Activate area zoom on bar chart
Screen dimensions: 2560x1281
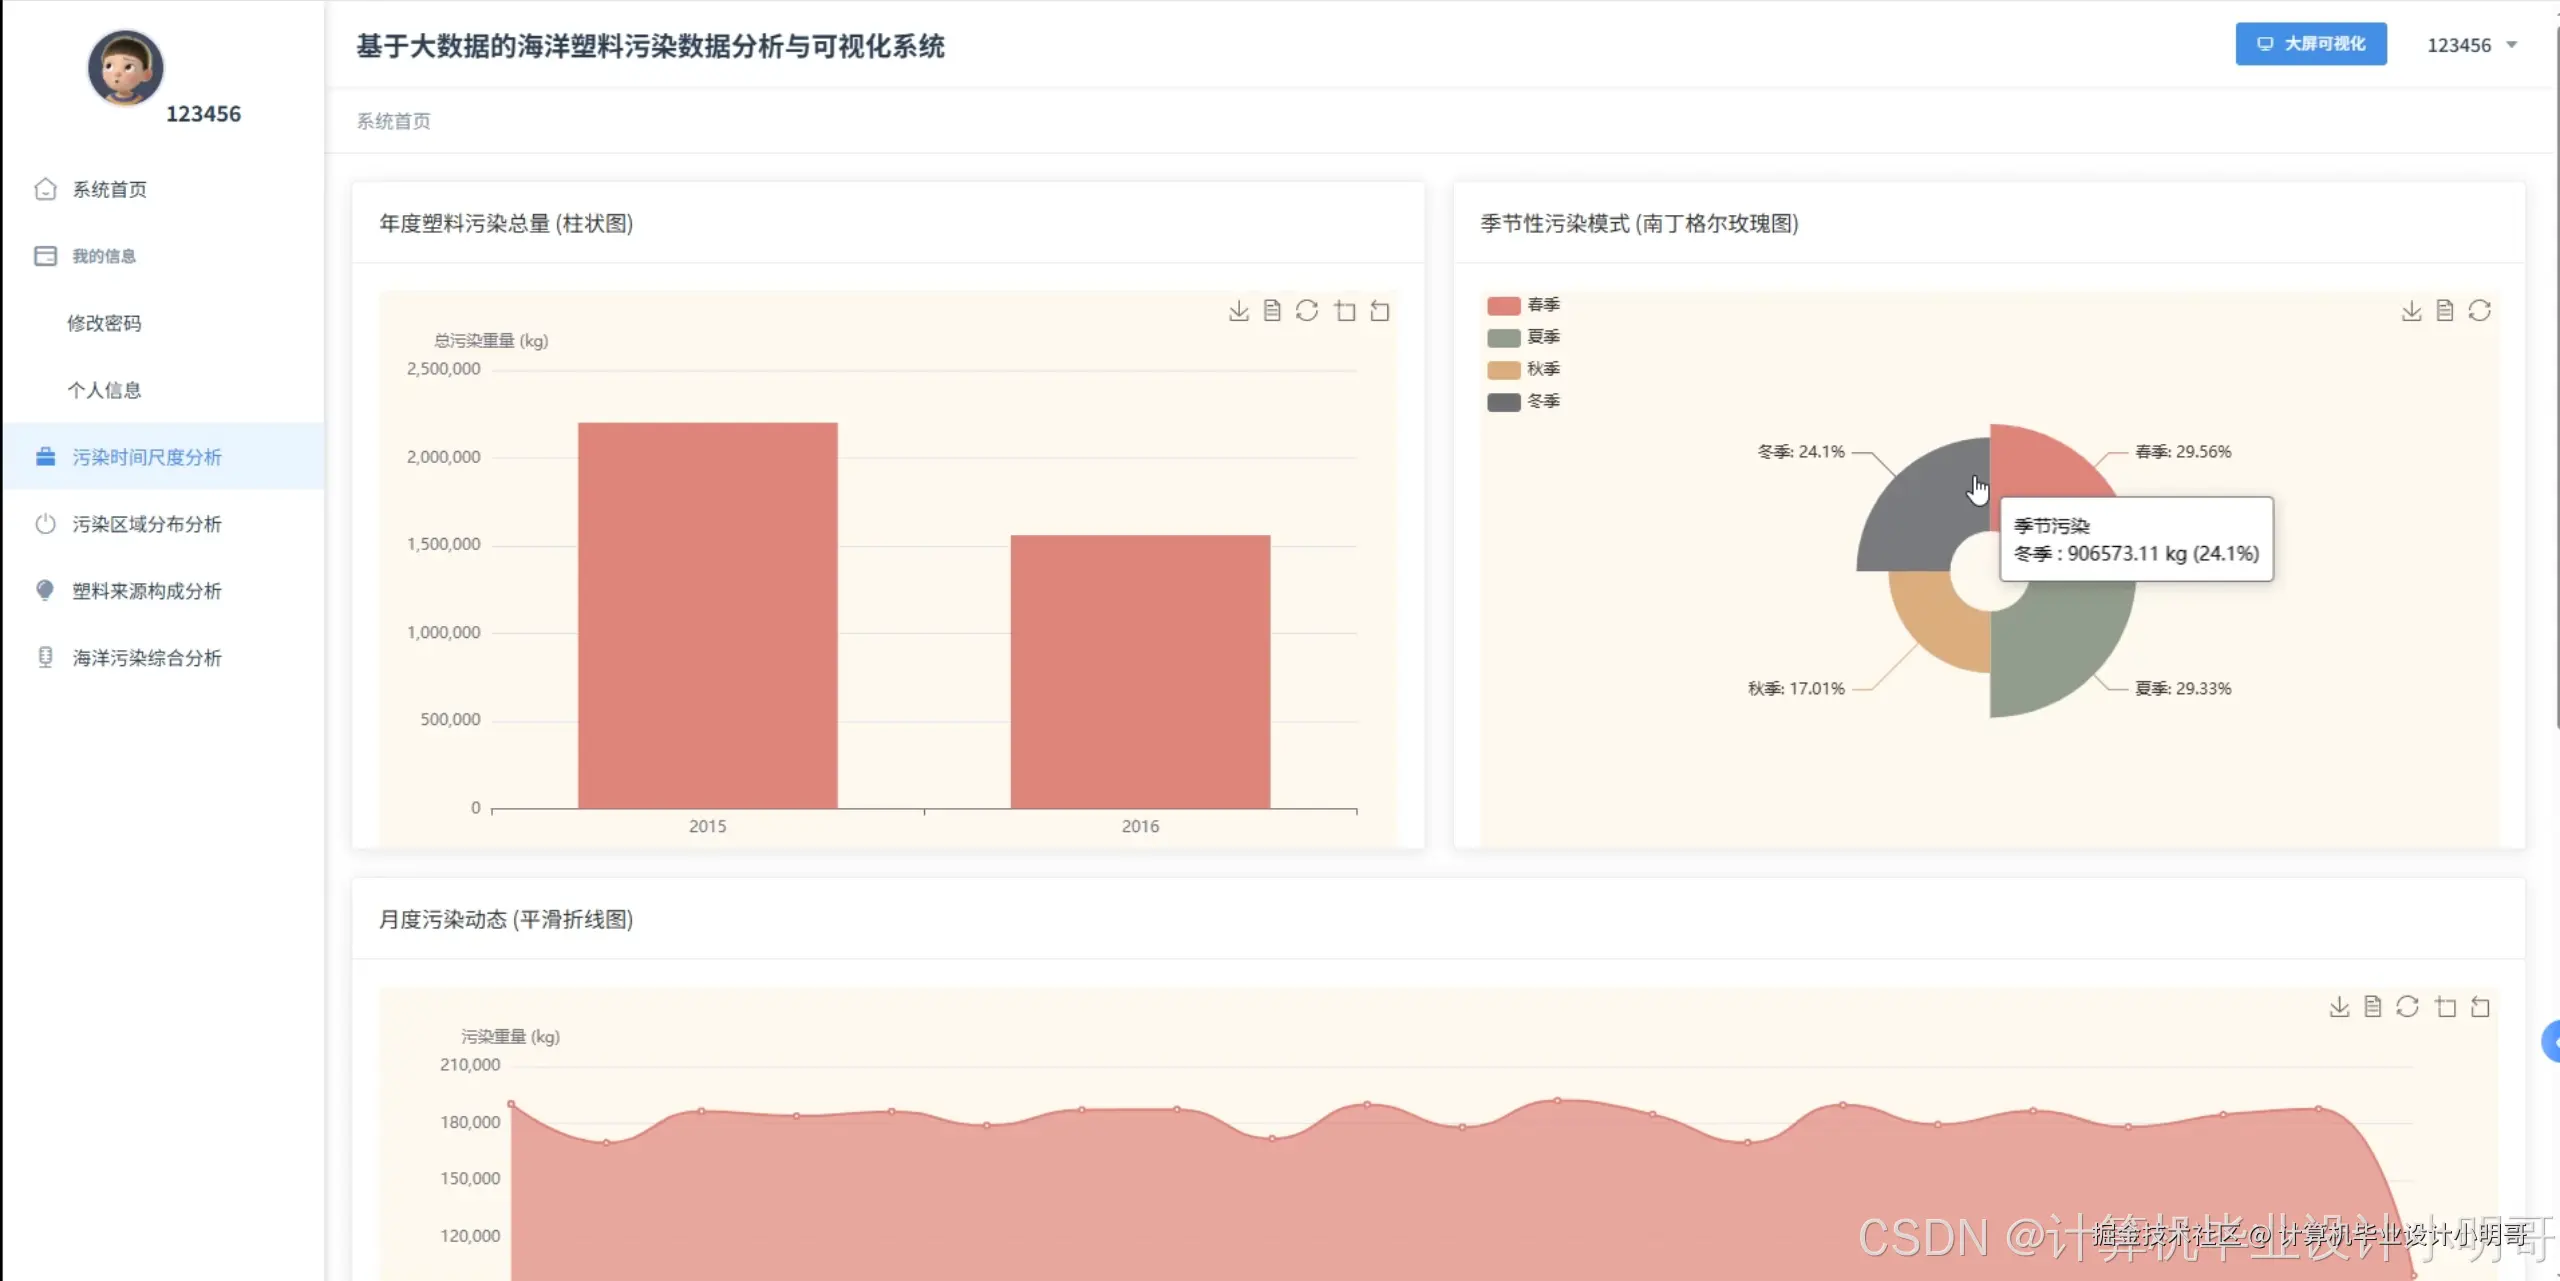pos(1345,311)
